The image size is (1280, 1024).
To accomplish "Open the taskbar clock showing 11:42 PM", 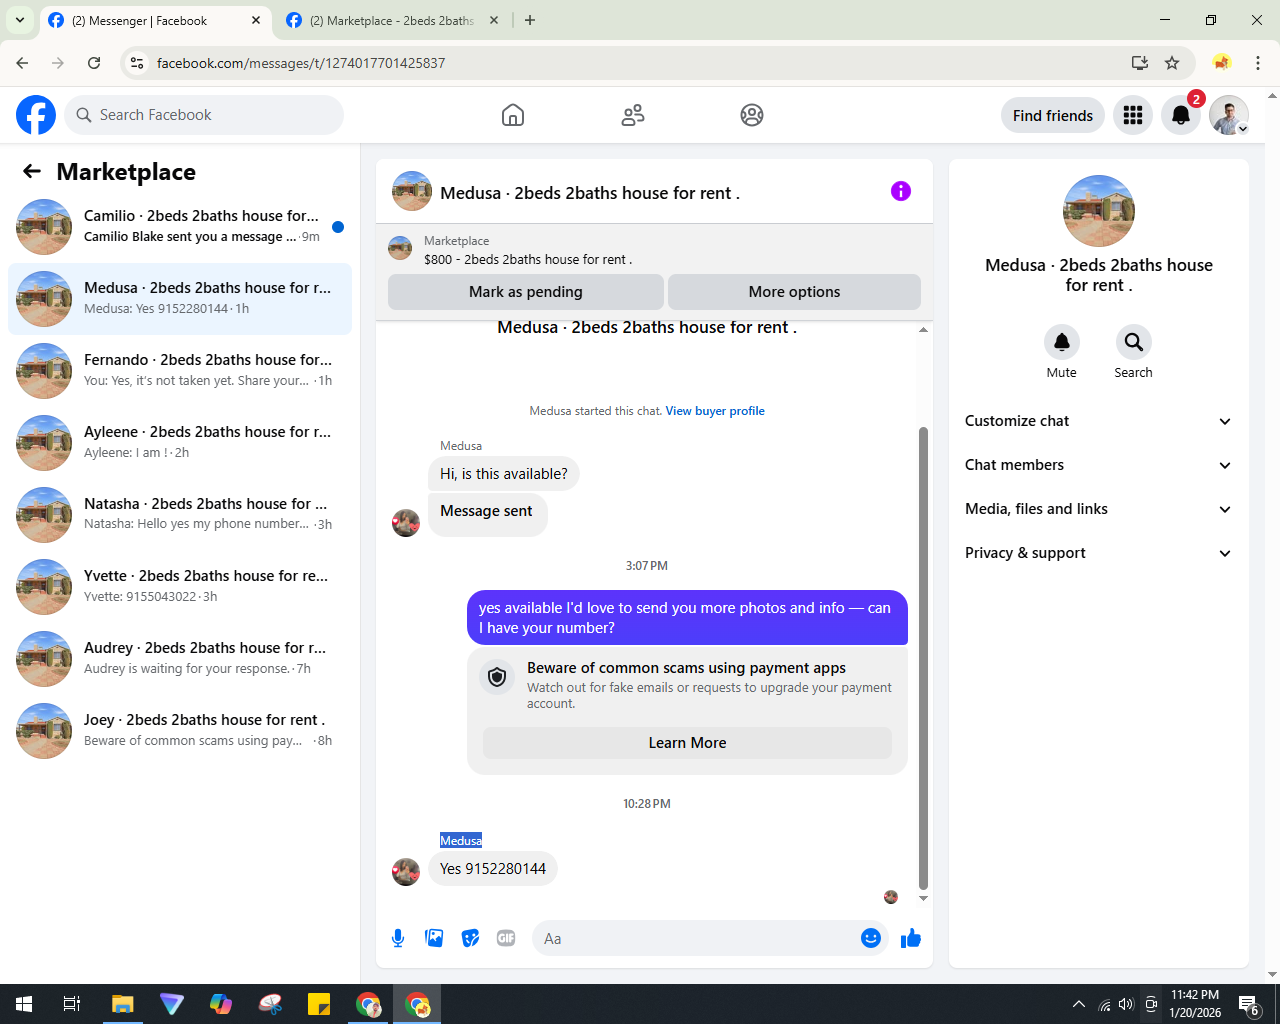I will click(x=1195, y=1004).
